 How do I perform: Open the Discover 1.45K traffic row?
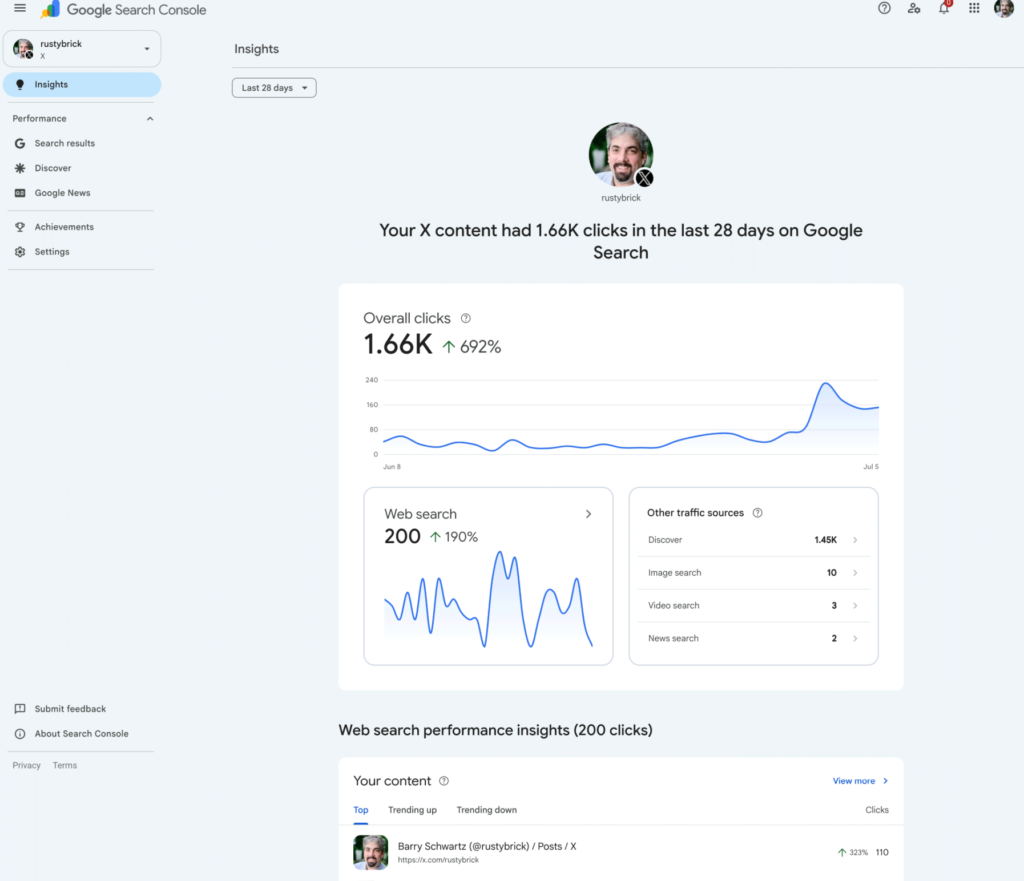753,540
